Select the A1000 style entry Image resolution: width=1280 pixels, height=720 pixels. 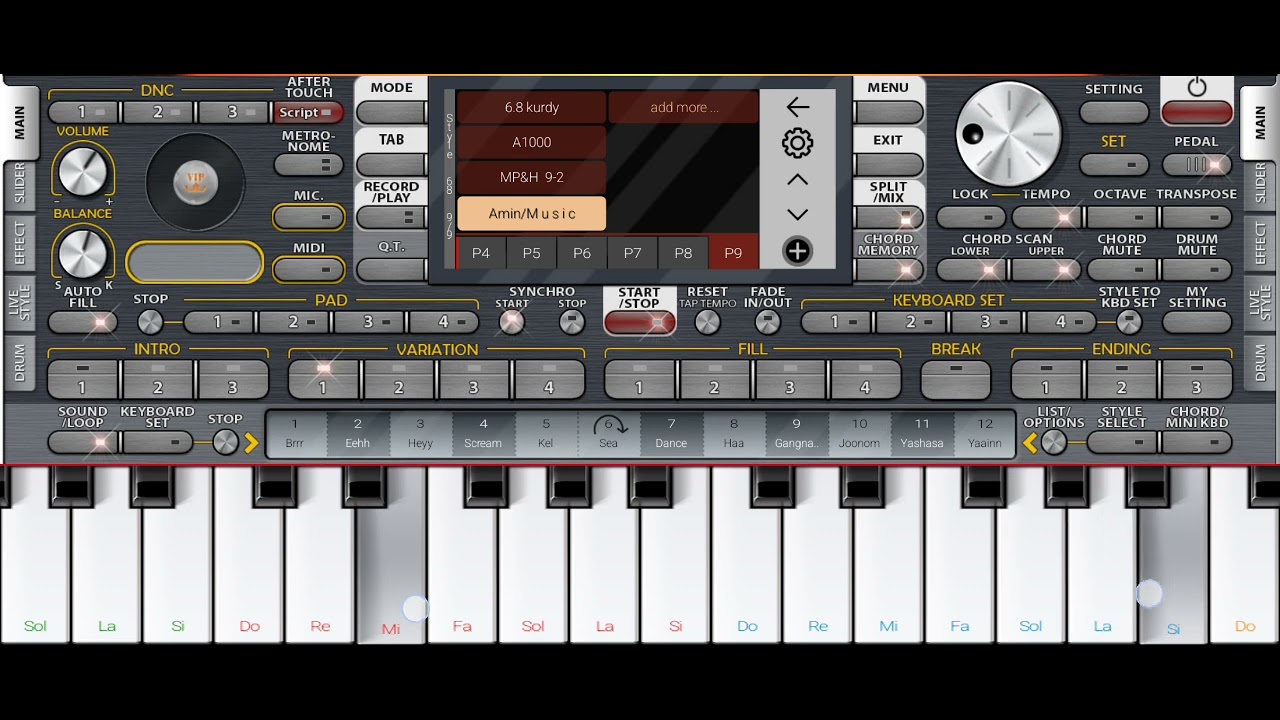click(532, 142)
